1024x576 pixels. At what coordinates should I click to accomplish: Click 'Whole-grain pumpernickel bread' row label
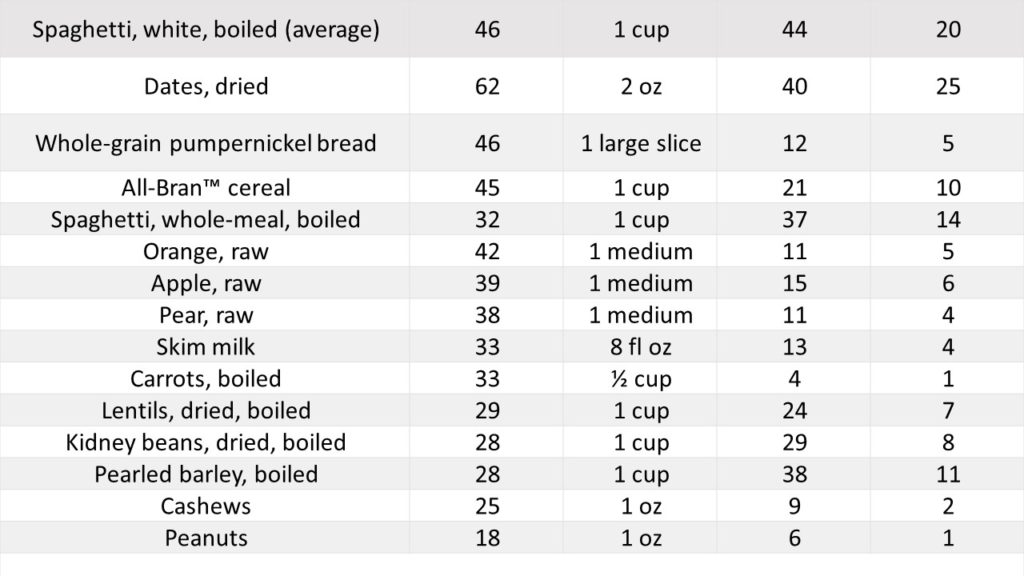[x=206, y=143]
